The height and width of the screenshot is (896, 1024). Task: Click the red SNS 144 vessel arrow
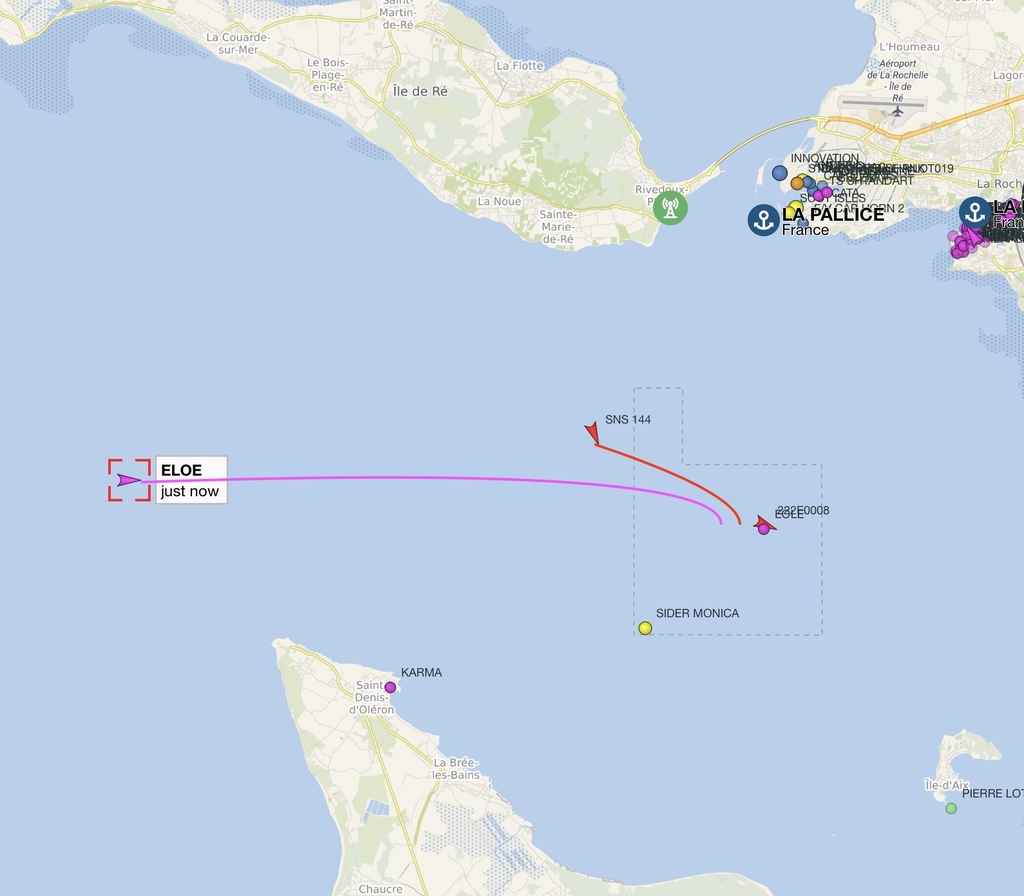coord(592,433)
